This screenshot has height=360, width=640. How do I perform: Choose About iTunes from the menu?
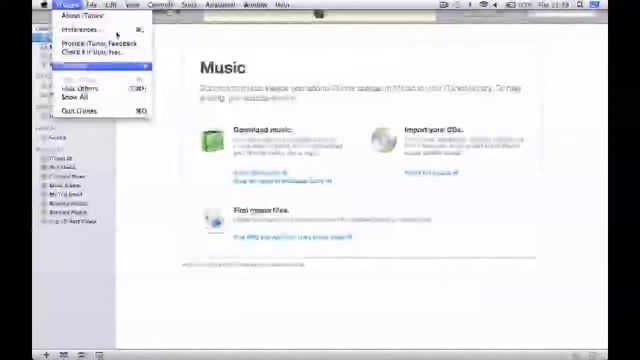(82, 16)
